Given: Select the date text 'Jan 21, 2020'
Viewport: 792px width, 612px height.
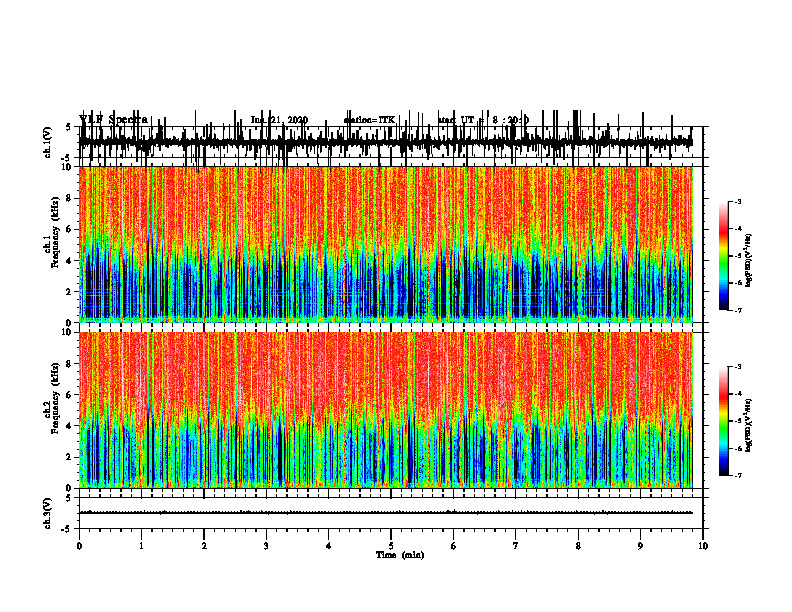Looking at the screenshot, I should [279, 120].
